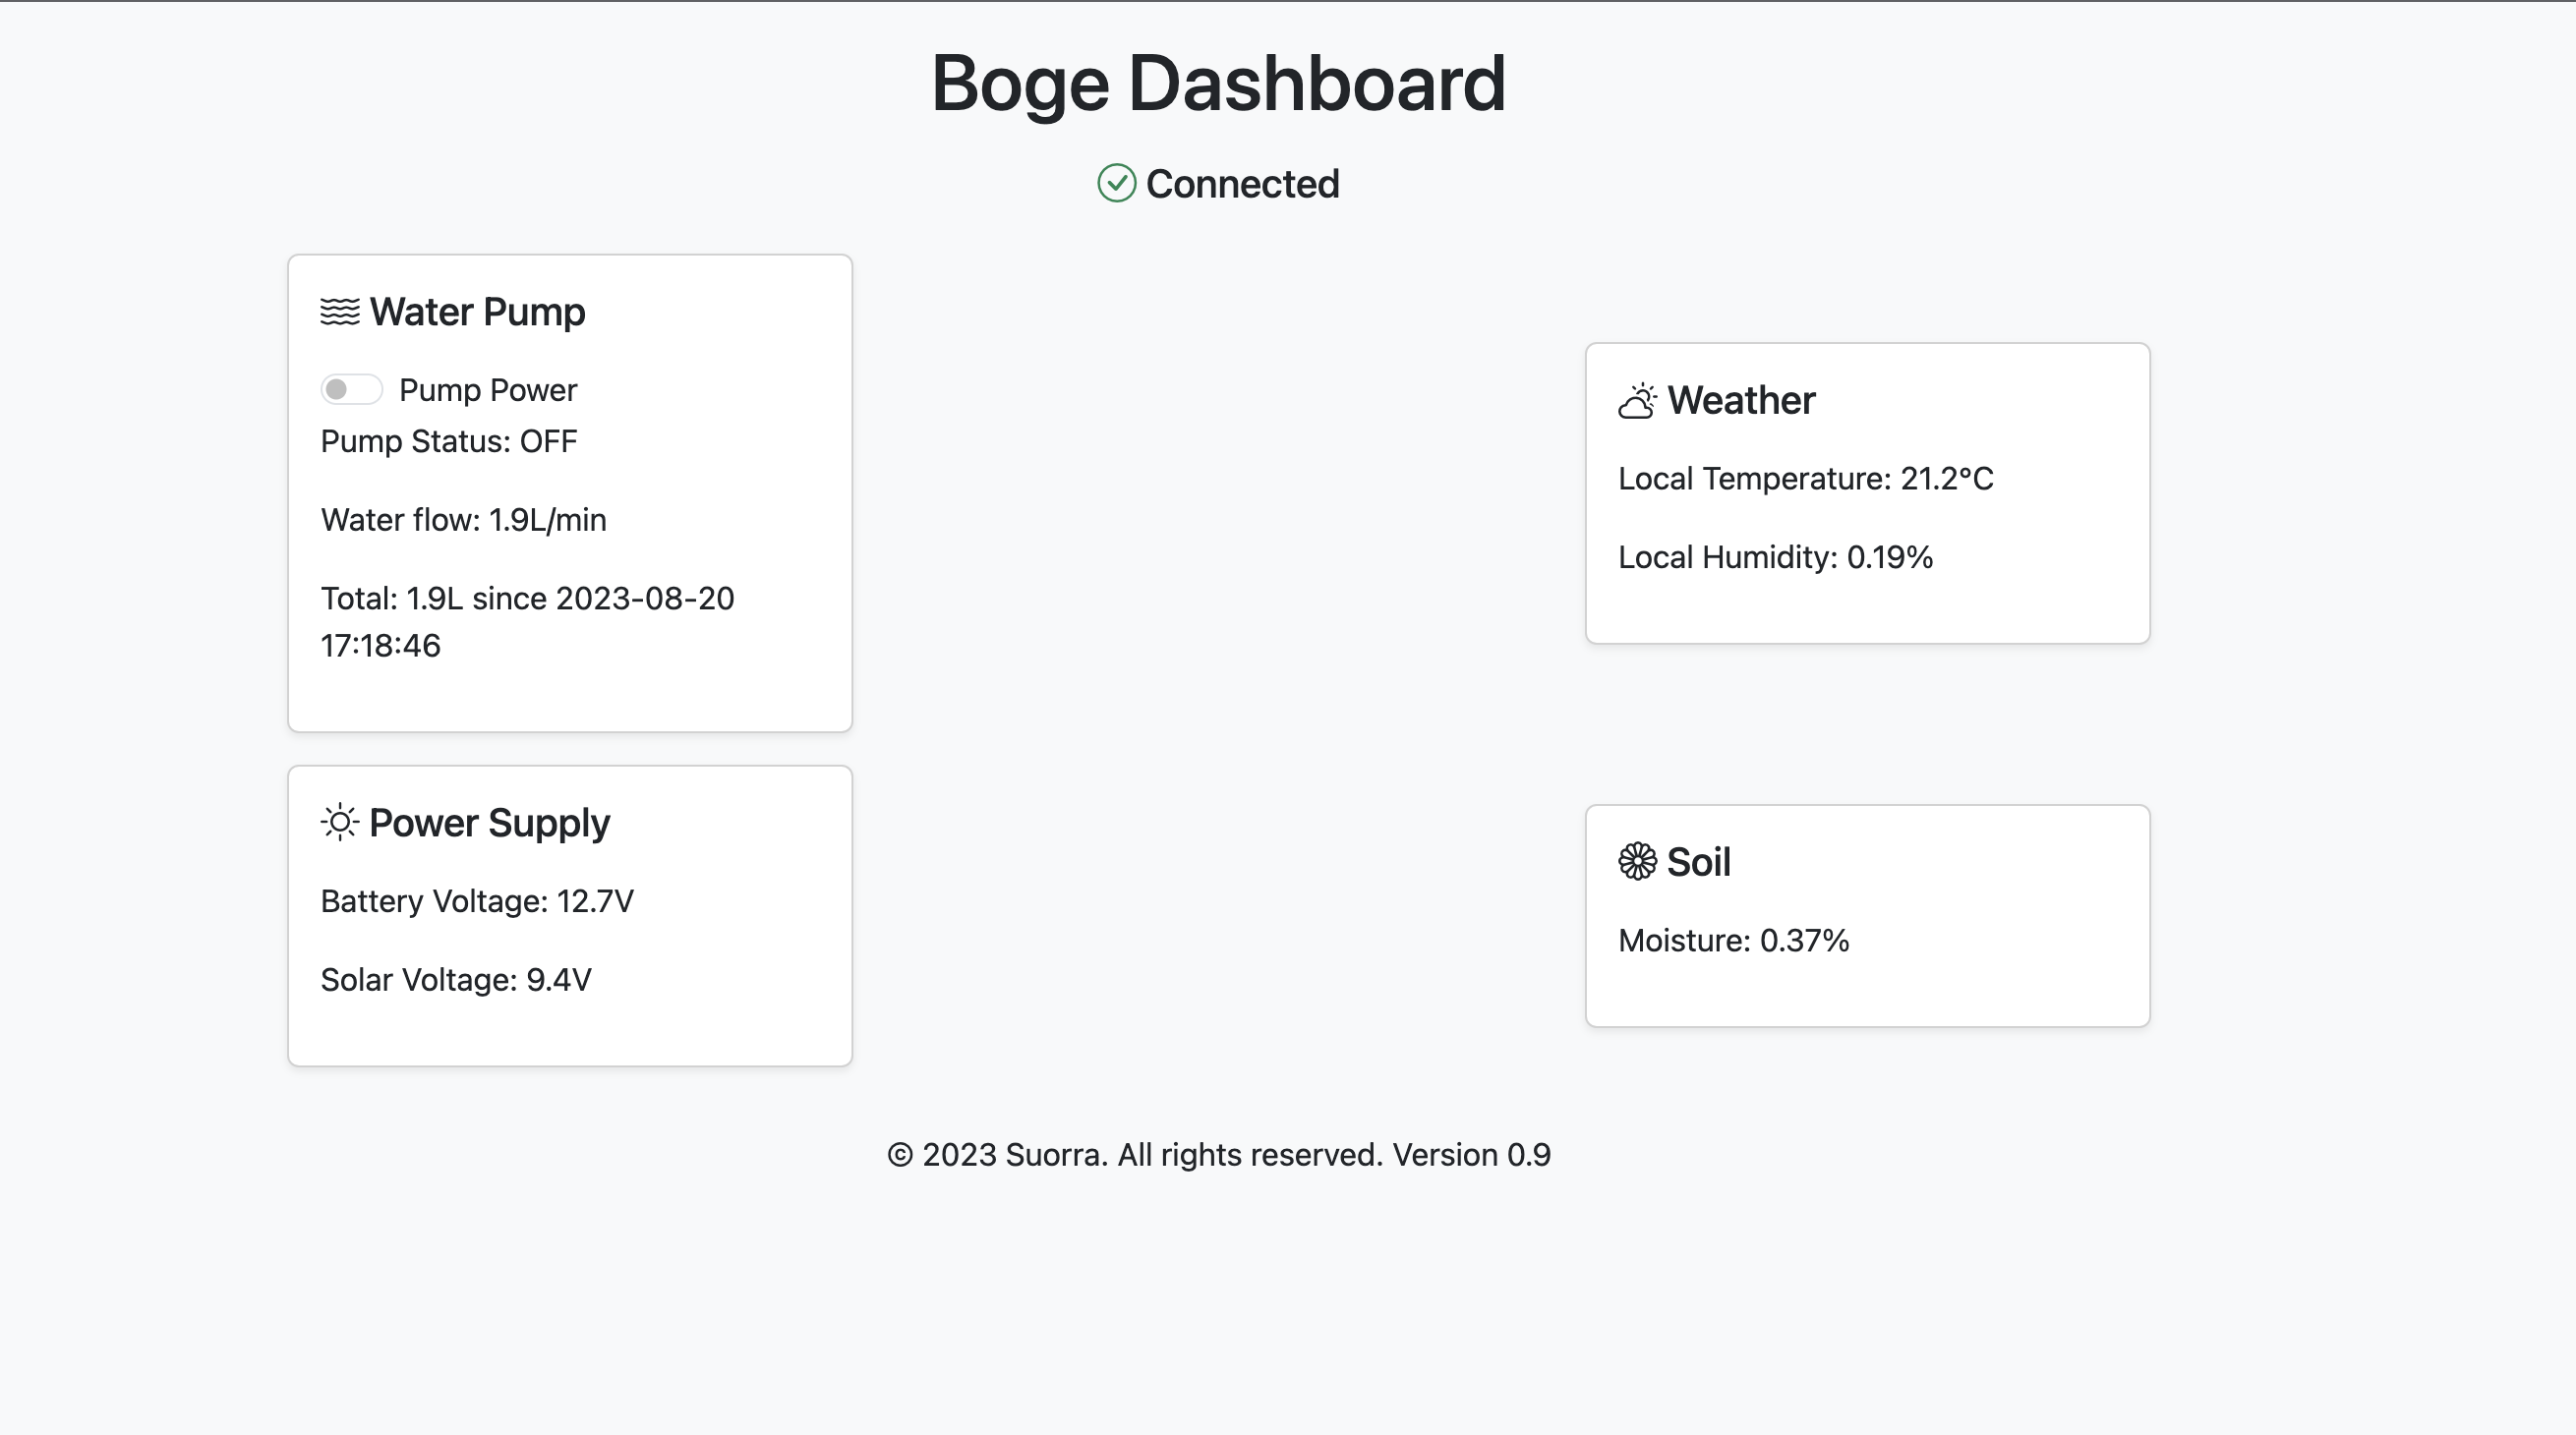This screenshot has height=1435, width=2576.
Task: Click the Local Humidity 0.19% reading
Action: tap(1775, 557)
